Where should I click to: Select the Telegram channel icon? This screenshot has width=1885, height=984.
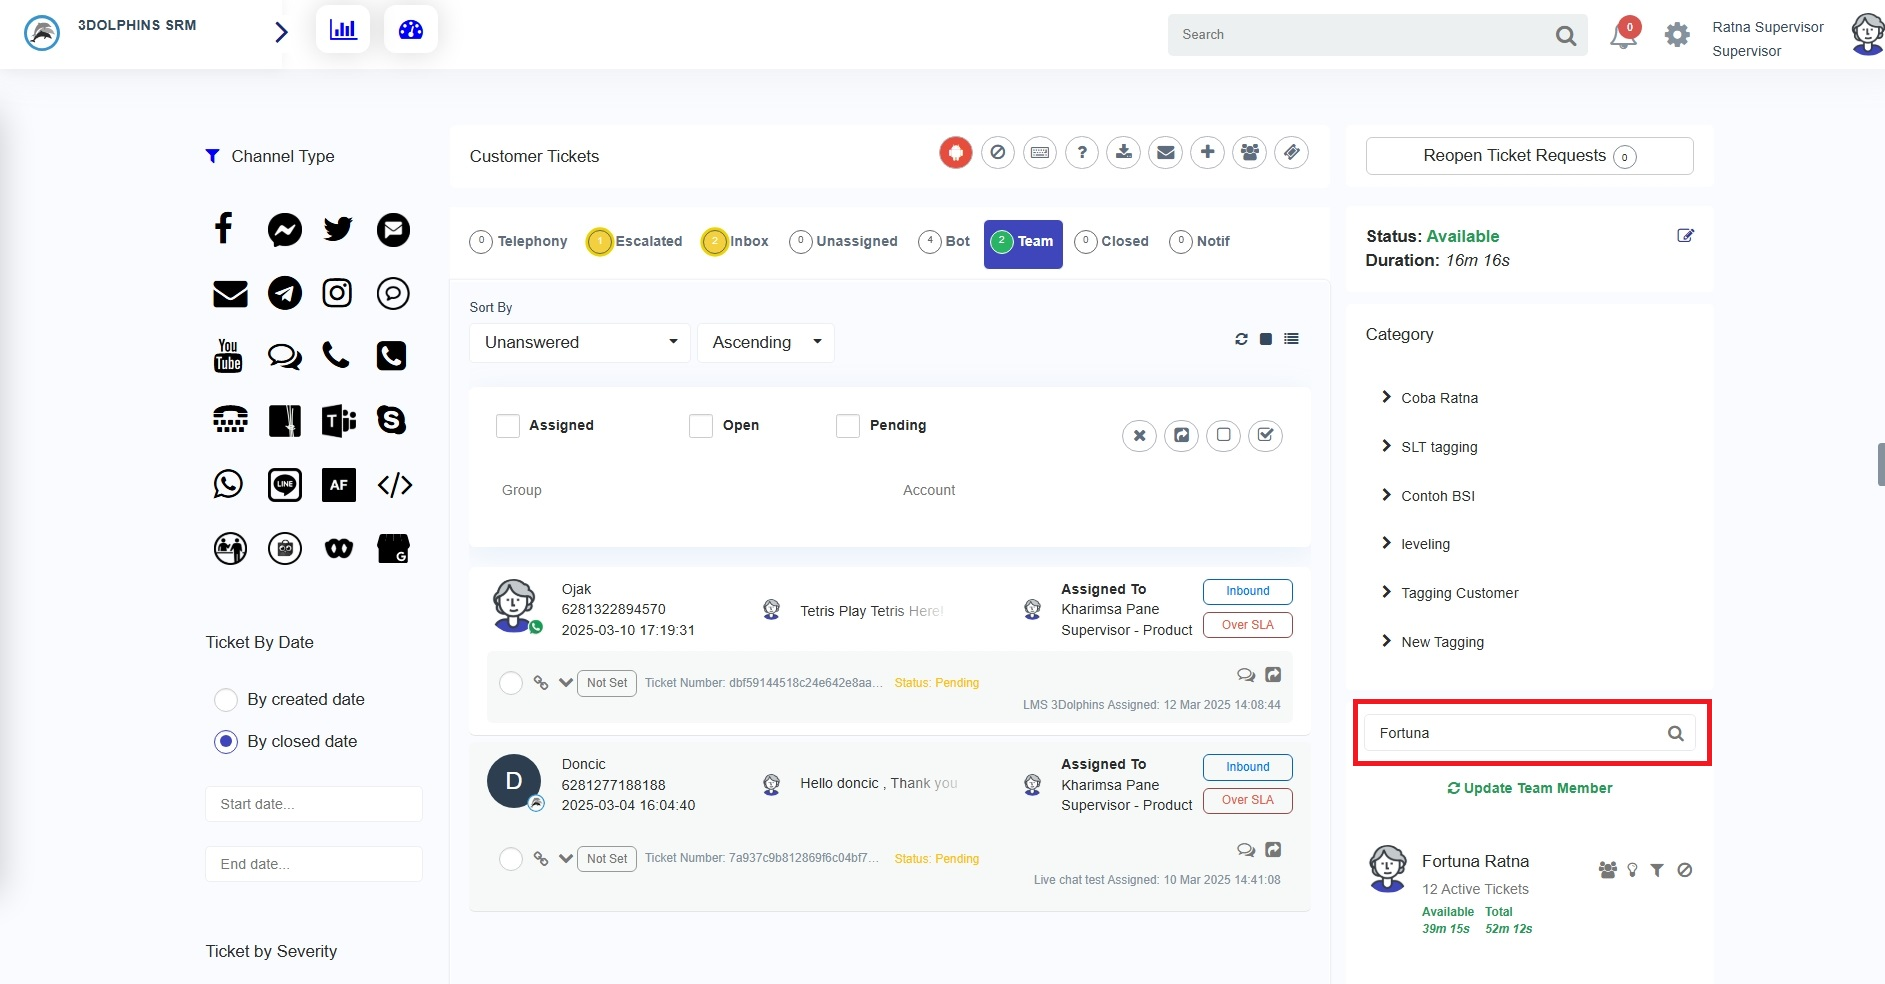pos(285,293)
